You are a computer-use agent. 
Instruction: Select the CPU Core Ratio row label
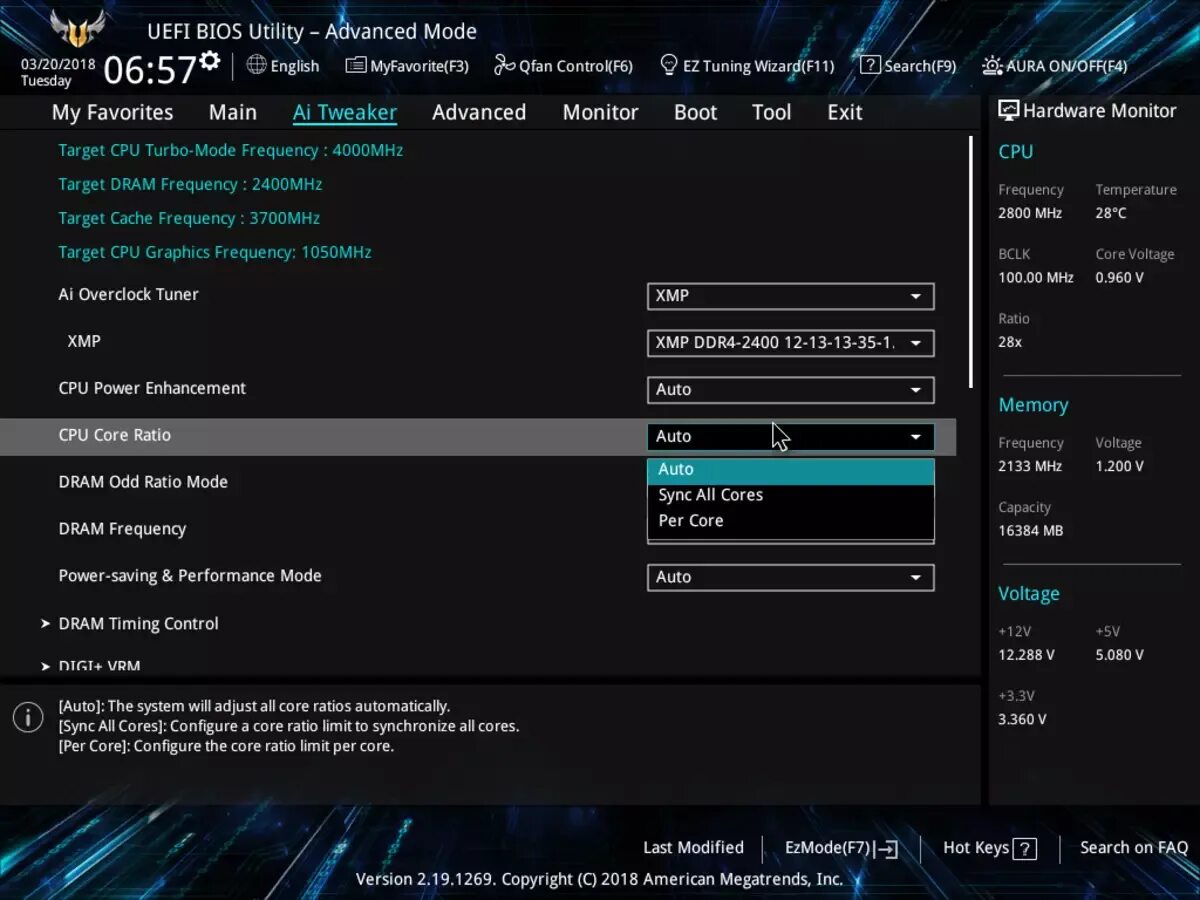115,436
